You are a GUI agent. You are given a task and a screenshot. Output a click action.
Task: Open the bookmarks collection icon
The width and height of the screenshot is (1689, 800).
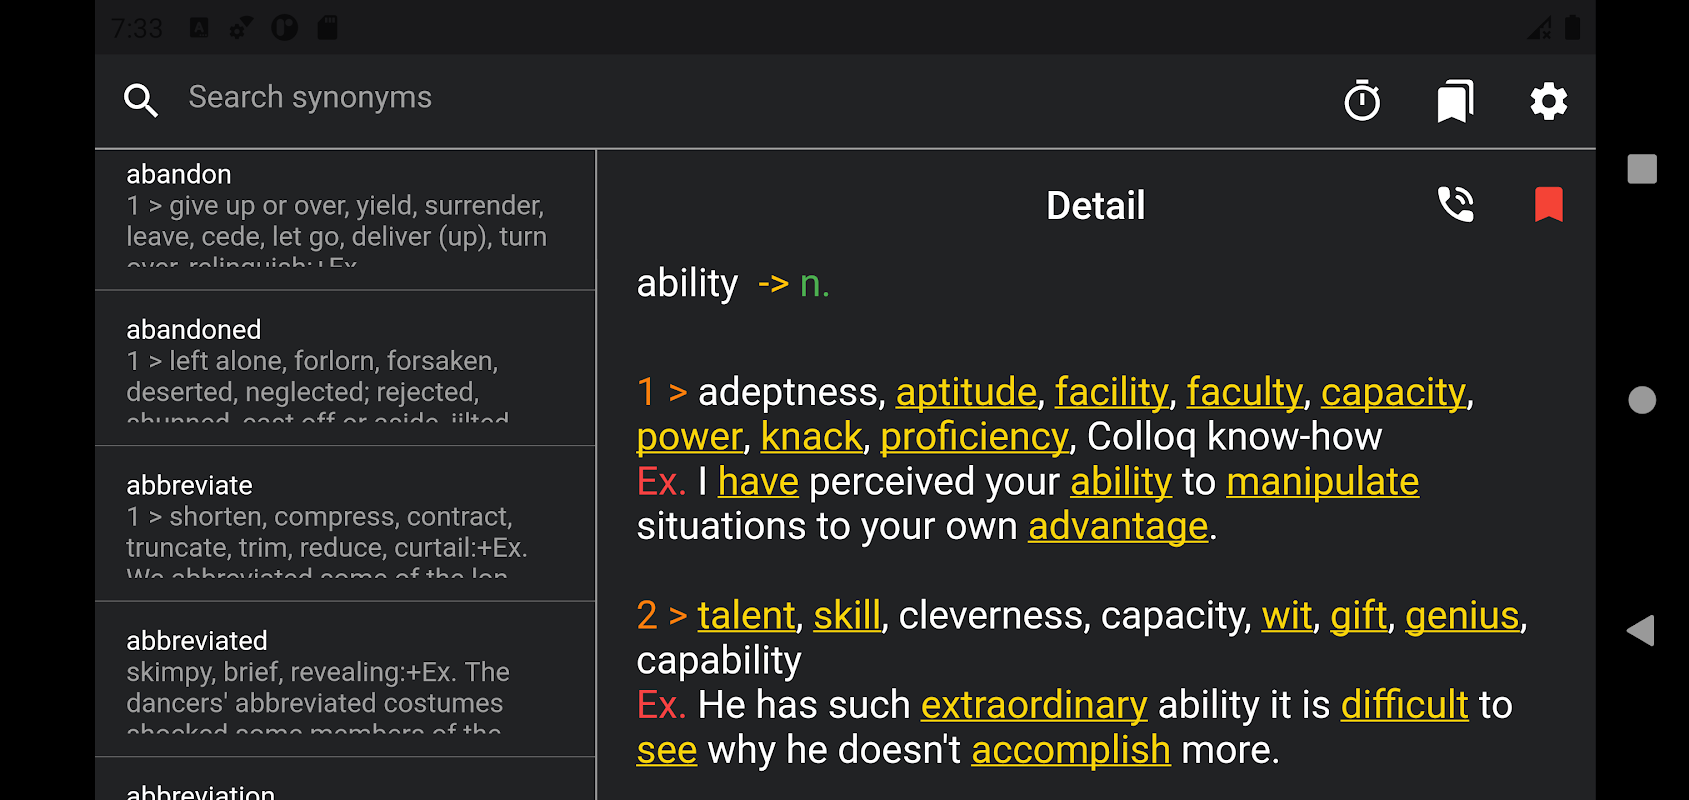pyautogui.click(x=1455, y=101)
